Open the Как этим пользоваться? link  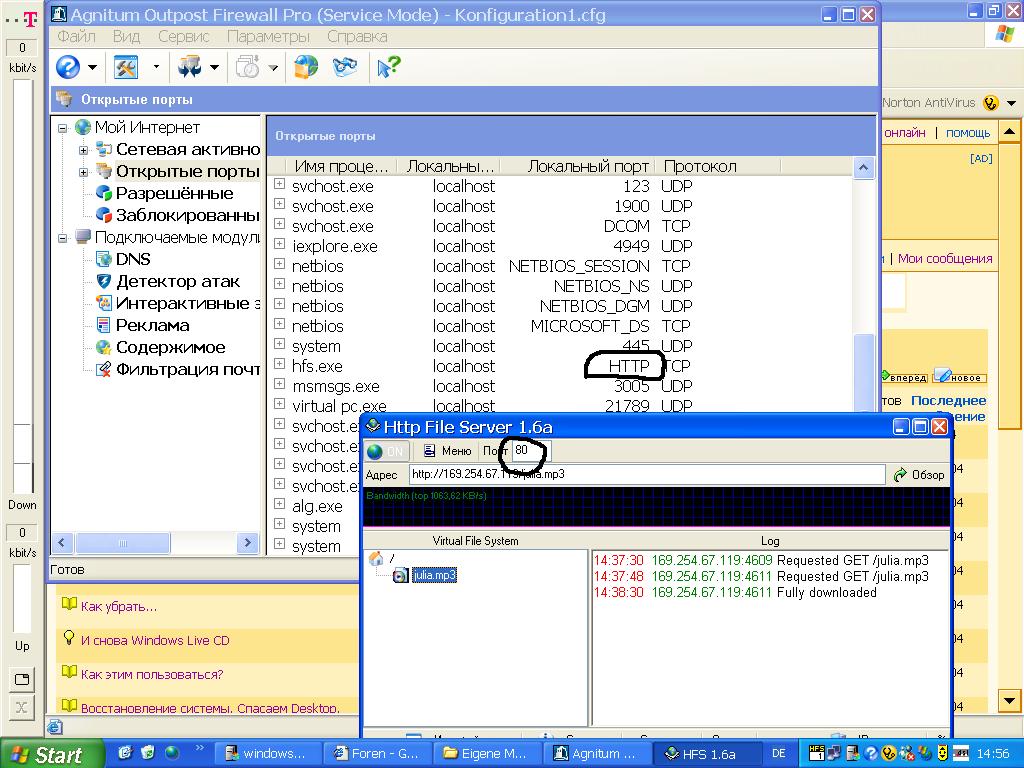(x=152, y=675)
